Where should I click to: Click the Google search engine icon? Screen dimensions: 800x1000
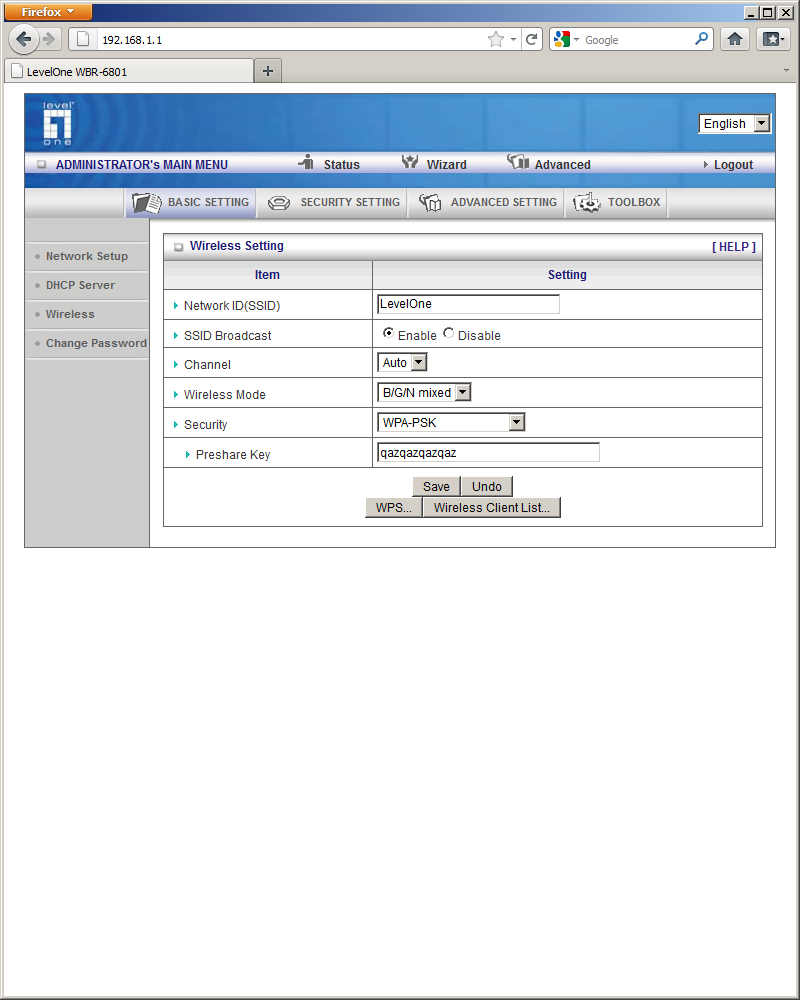(x=561, y=40)
